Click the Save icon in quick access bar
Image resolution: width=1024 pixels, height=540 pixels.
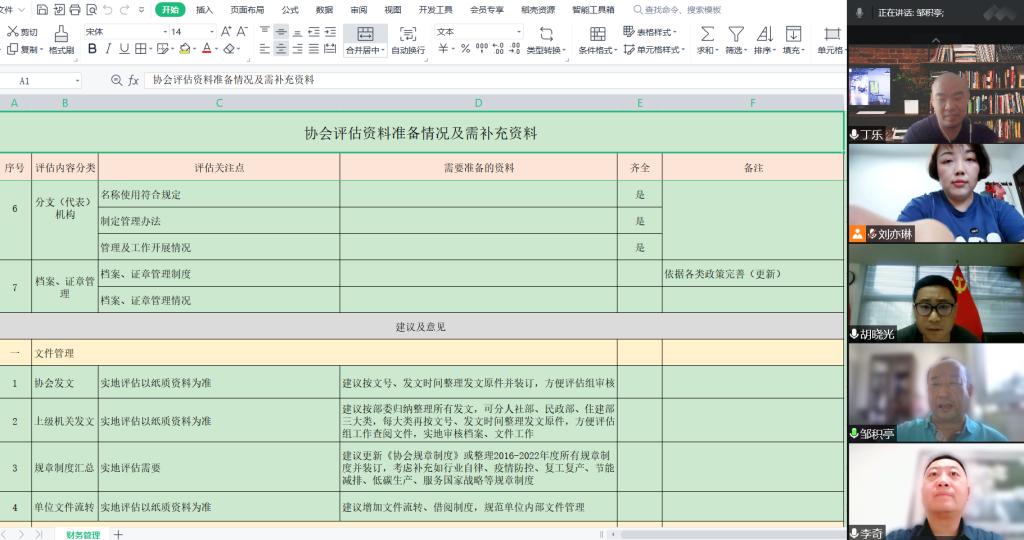click(42, 9)
